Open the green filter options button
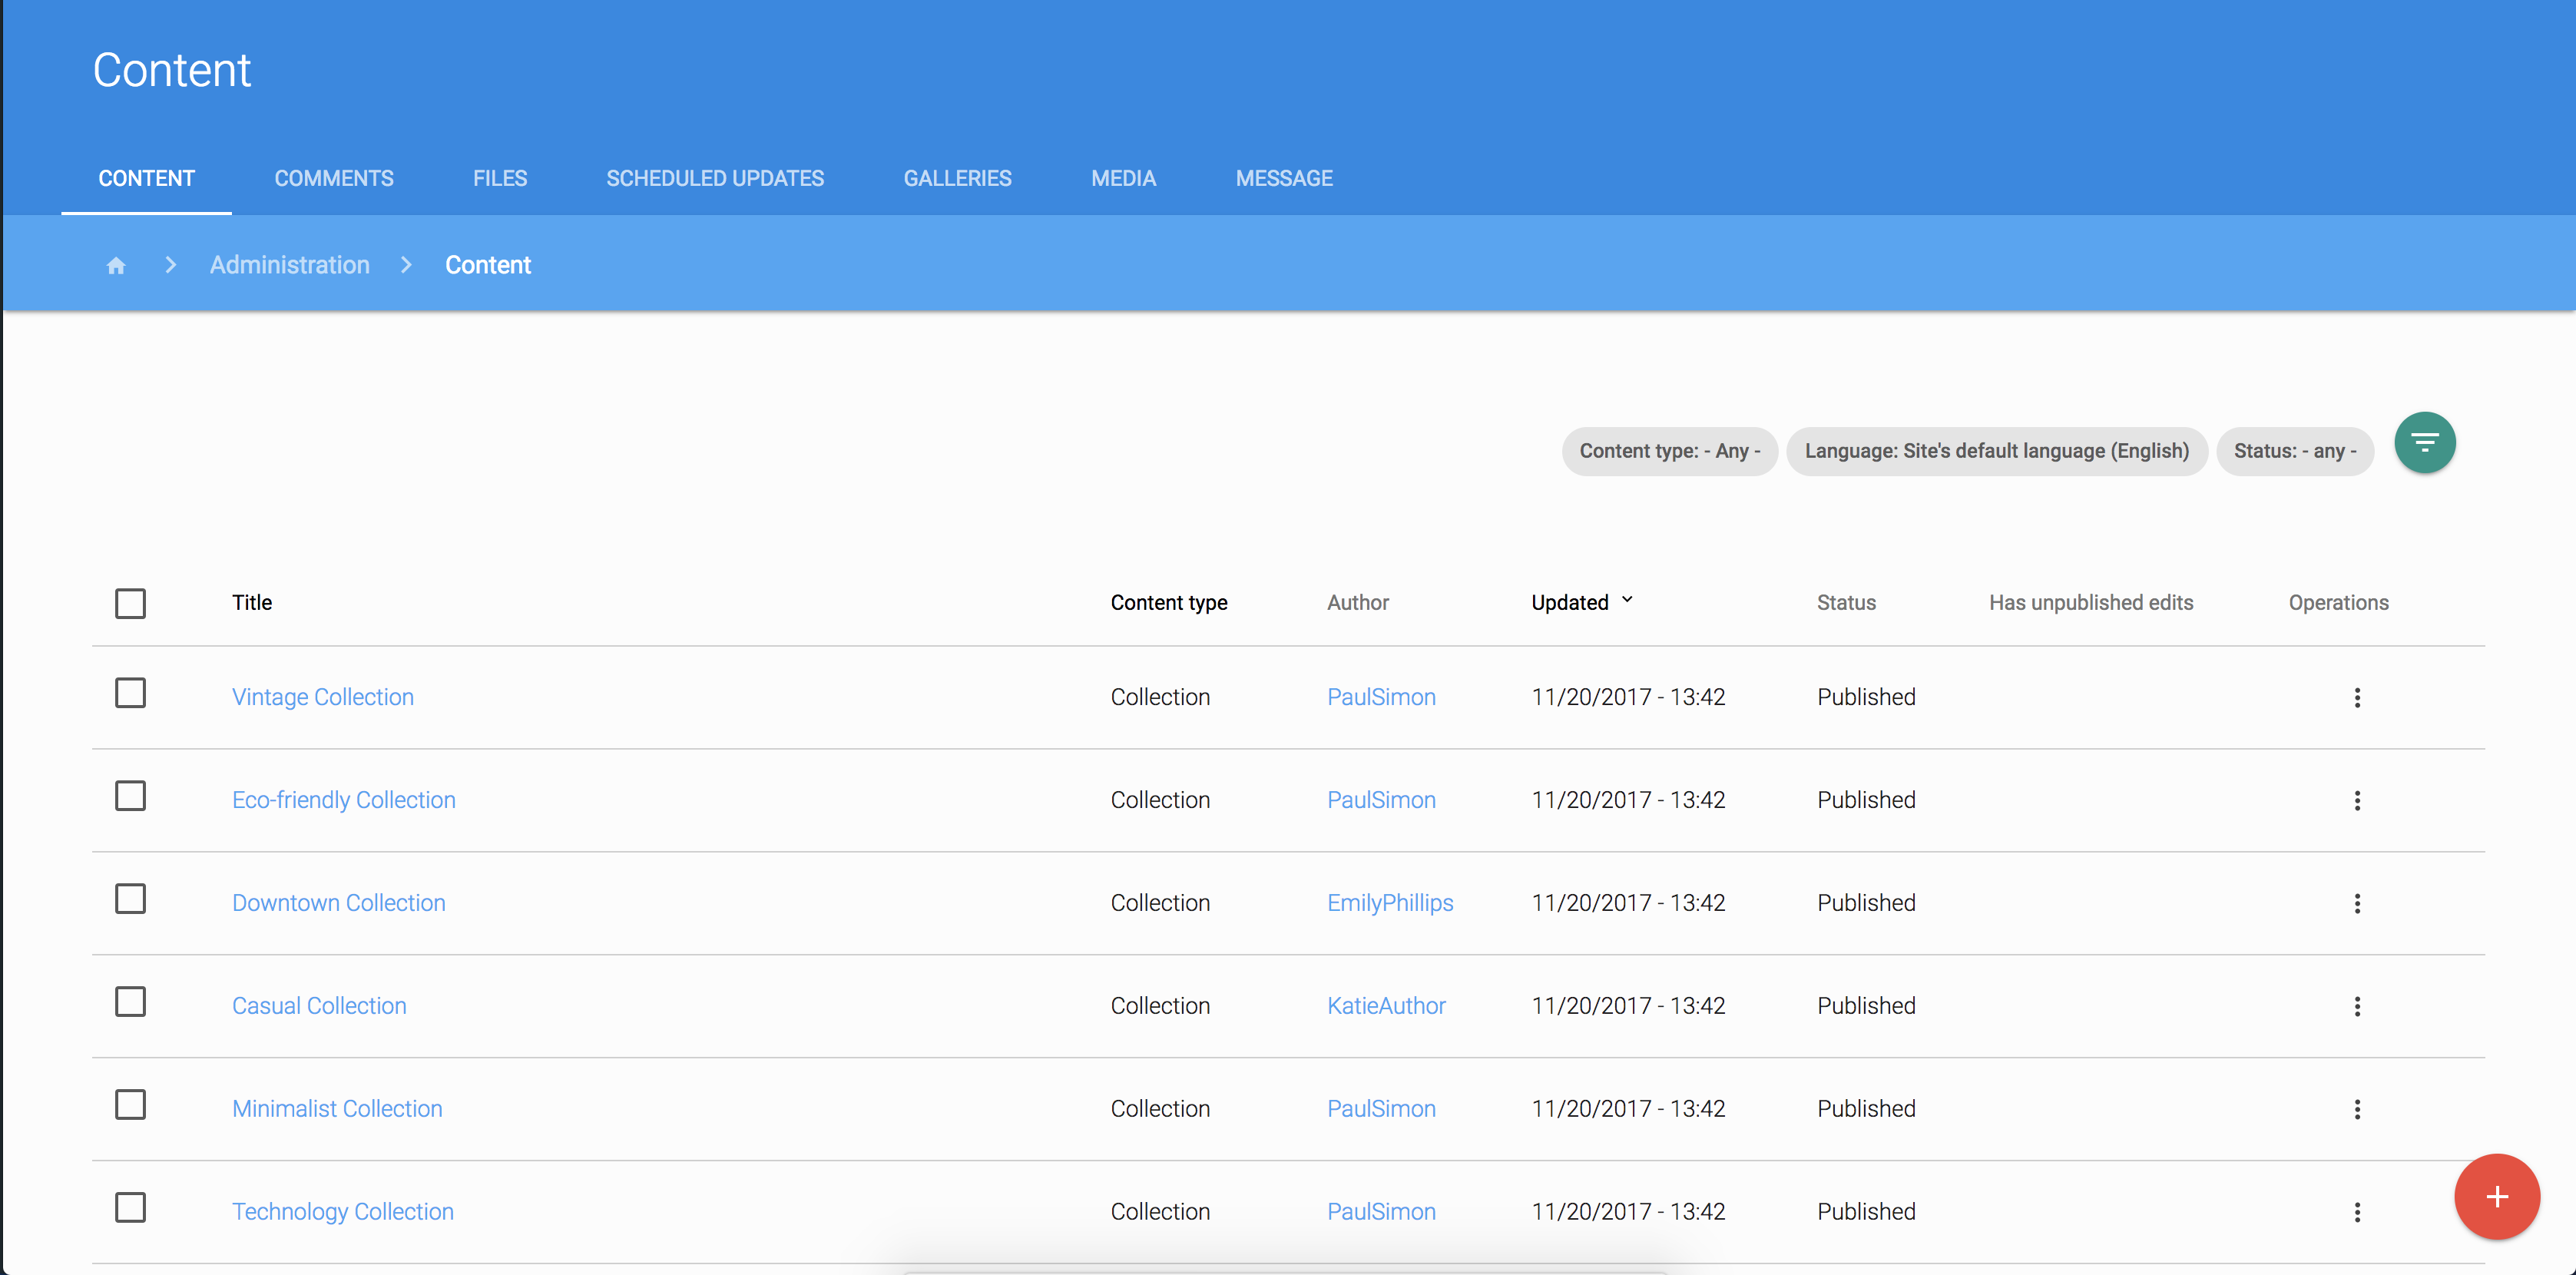Viewport: 2576px width, 1275px height. [2424, 442]
